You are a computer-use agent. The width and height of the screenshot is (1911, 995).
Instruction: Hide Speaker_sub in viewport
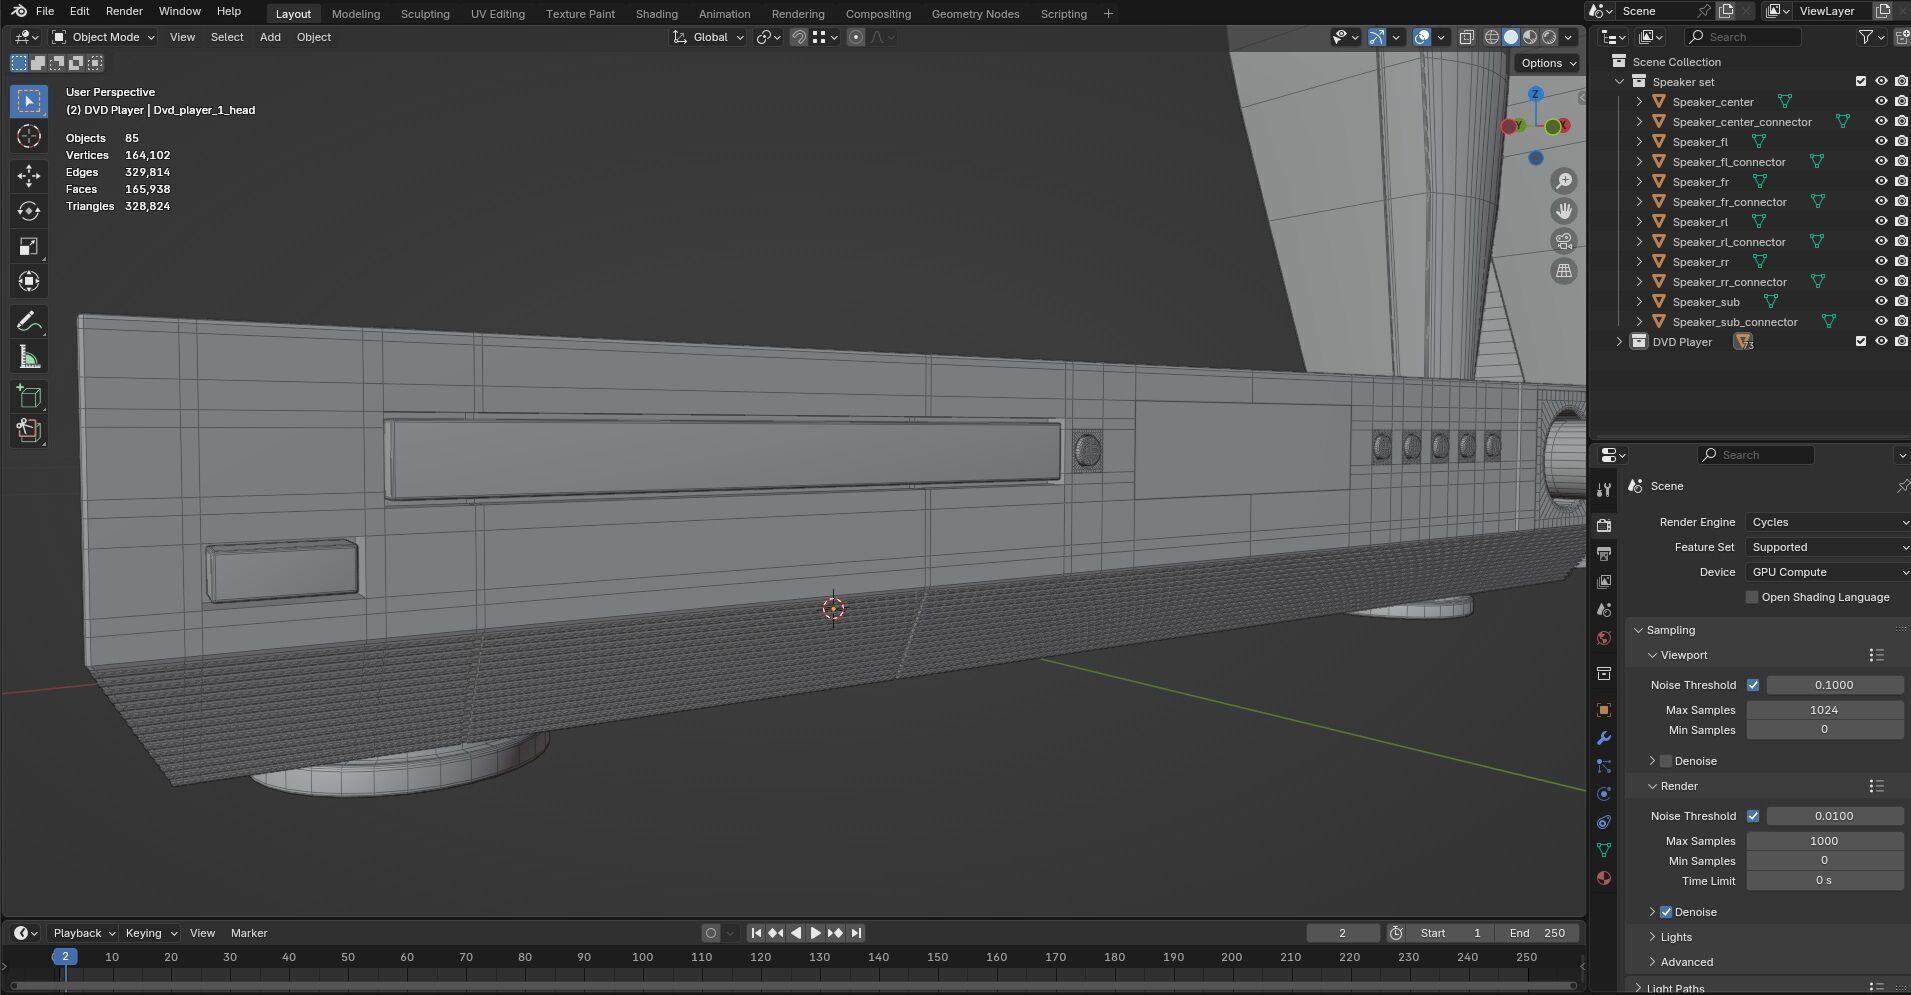1881,301
